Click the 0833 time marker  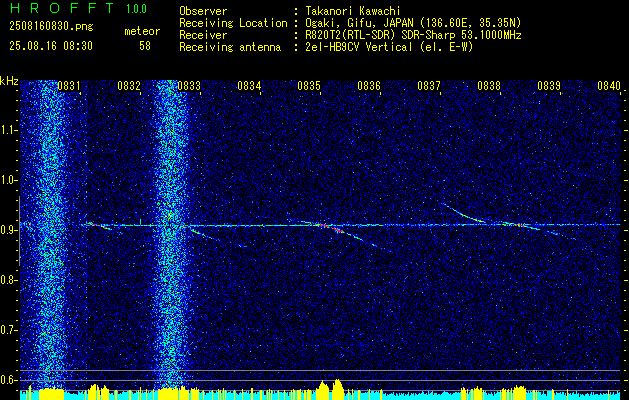pyautogui.click(x=189, y=85)
